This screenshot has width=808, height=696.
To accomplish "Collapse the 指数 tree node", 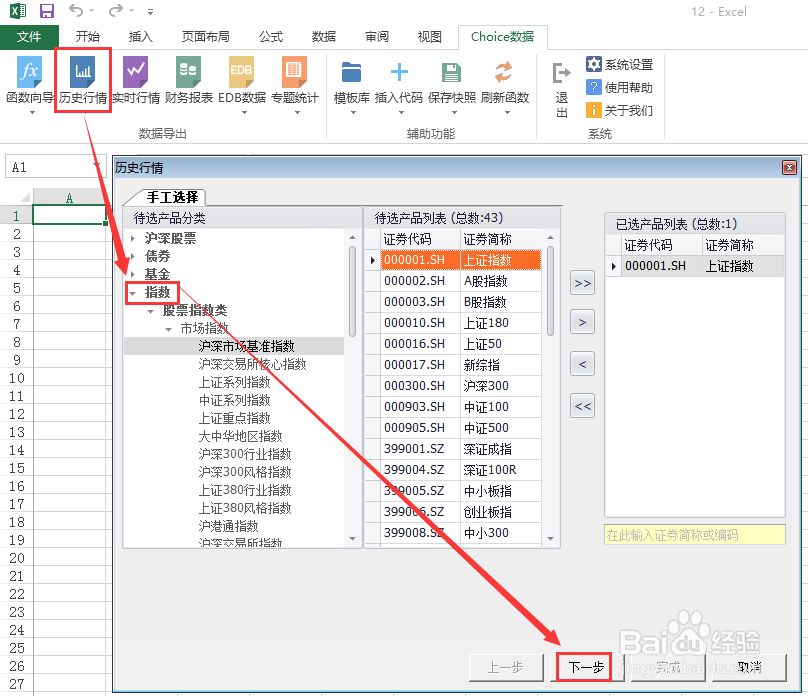I will [133, 293].
